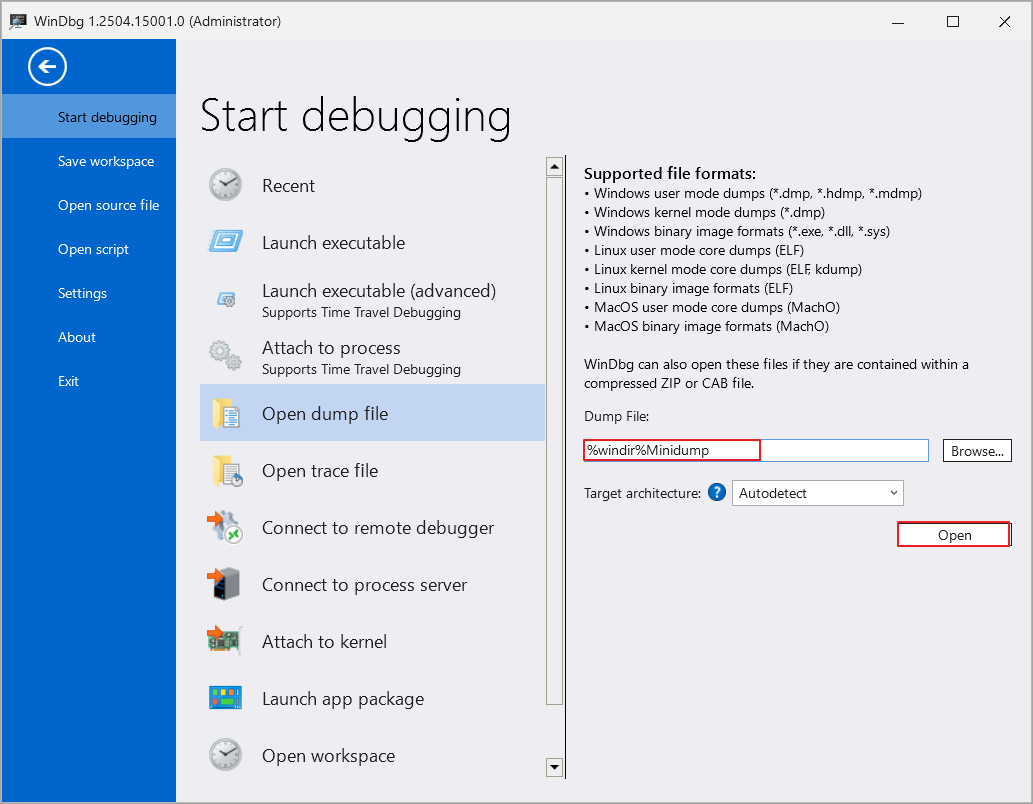Select the Connect to remote debugger label
Image resolution: width=1033 pixels, height=804 pixels.
[377, 528]
